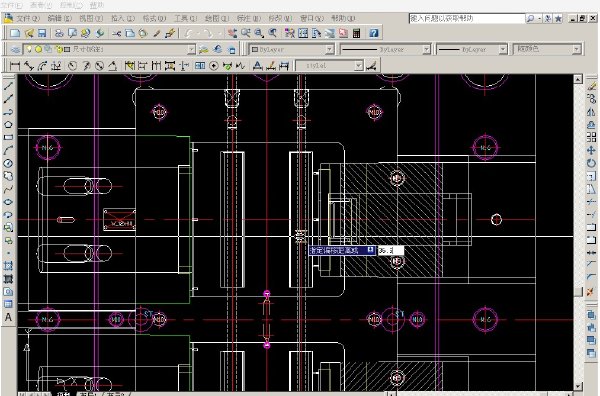Select the Line draw tool
The height and width of the screenshot is (396, 600).
click(x=8, y=86)
